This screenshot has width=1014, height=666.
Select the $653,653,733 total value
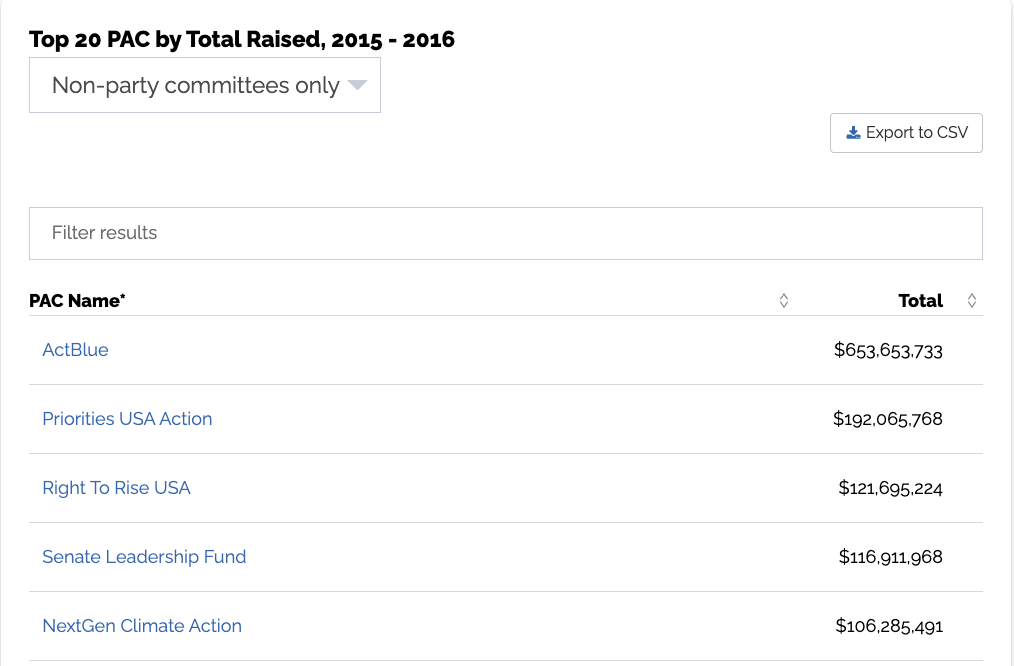888,350
